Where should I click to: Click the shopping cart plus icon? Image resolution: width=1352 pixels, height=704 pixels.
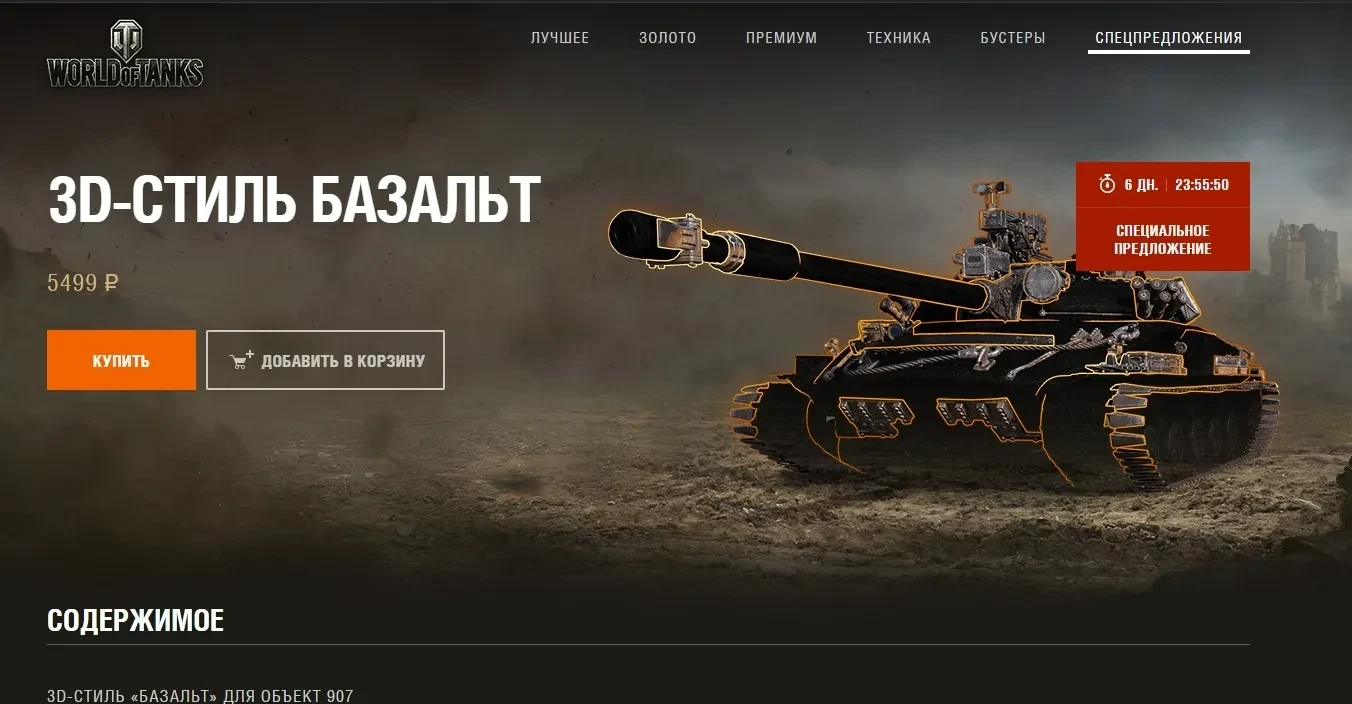[242, 360]
